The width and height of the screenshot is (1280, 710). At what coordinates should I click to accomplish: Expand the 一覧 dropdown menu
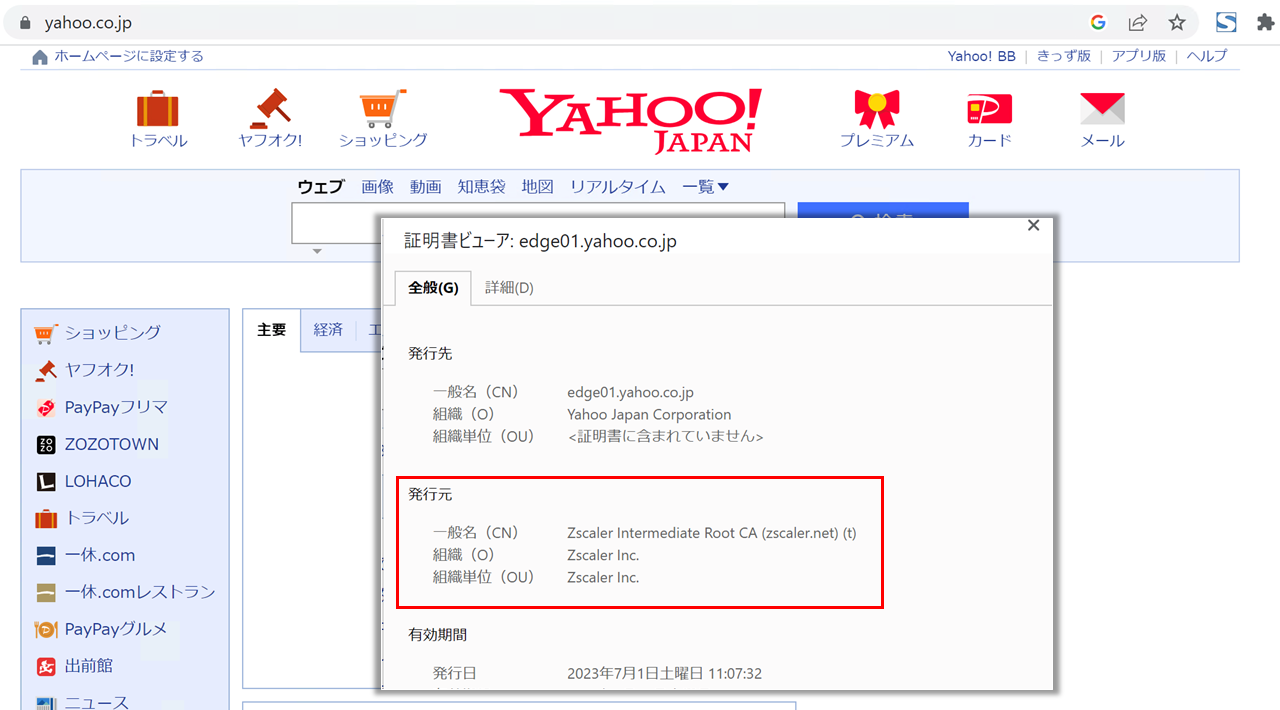(706, 187)
